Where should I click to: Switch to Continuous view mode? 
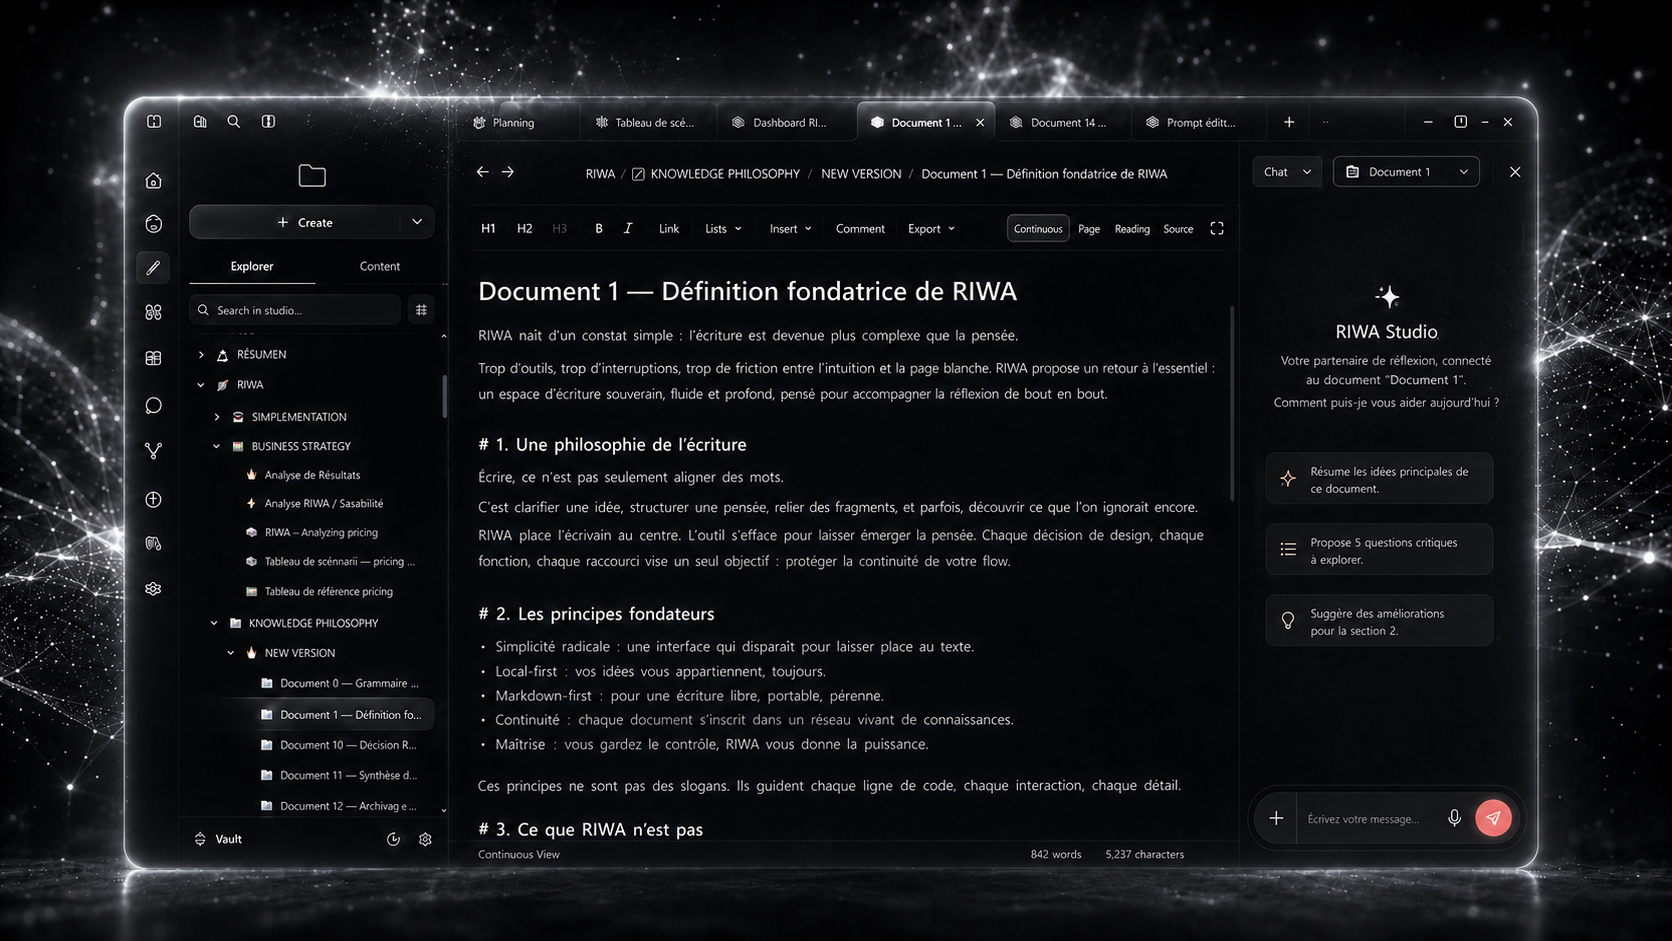tap(1038, 229)
